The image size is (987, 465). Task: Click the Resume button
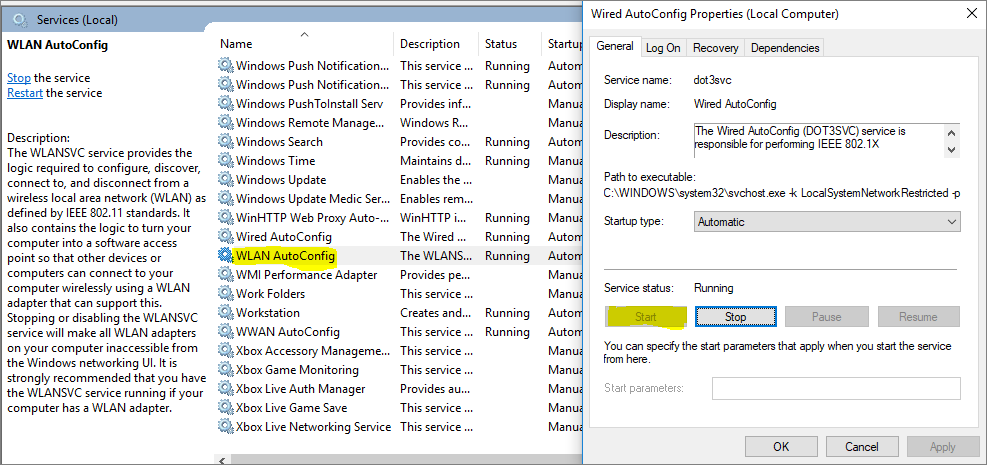point(918,317)
